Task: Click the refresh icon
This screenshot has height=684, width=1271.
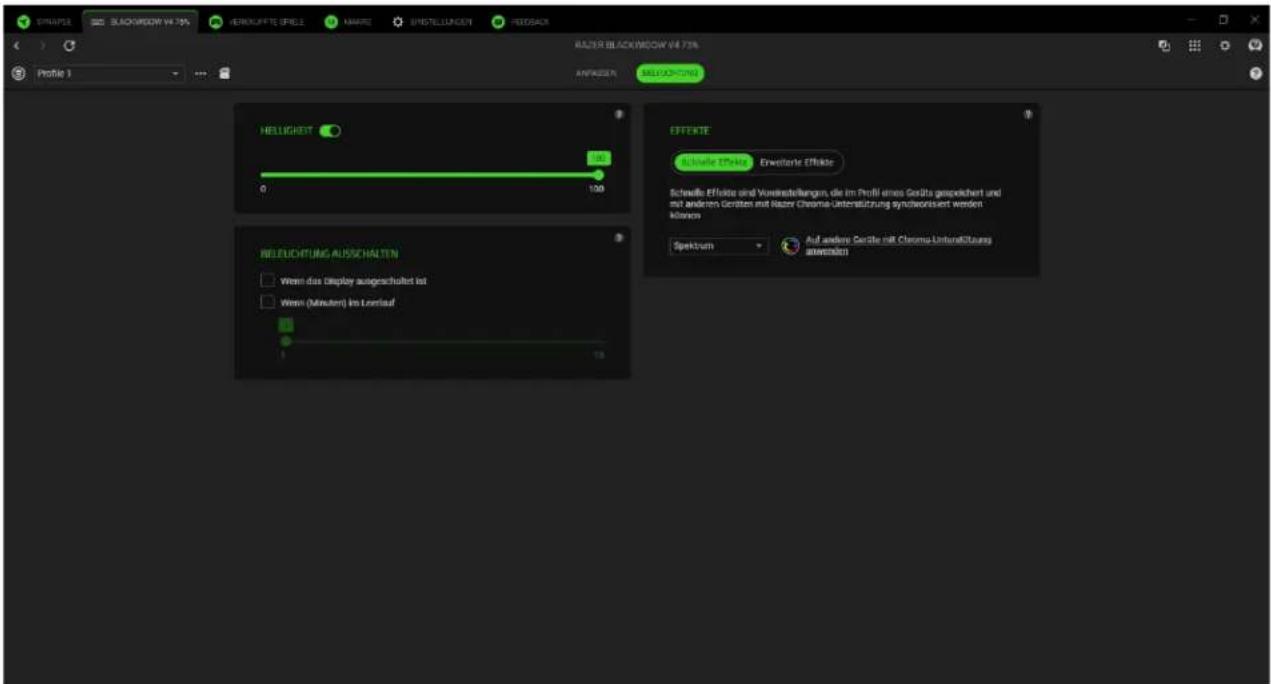Action: [68, 47]
